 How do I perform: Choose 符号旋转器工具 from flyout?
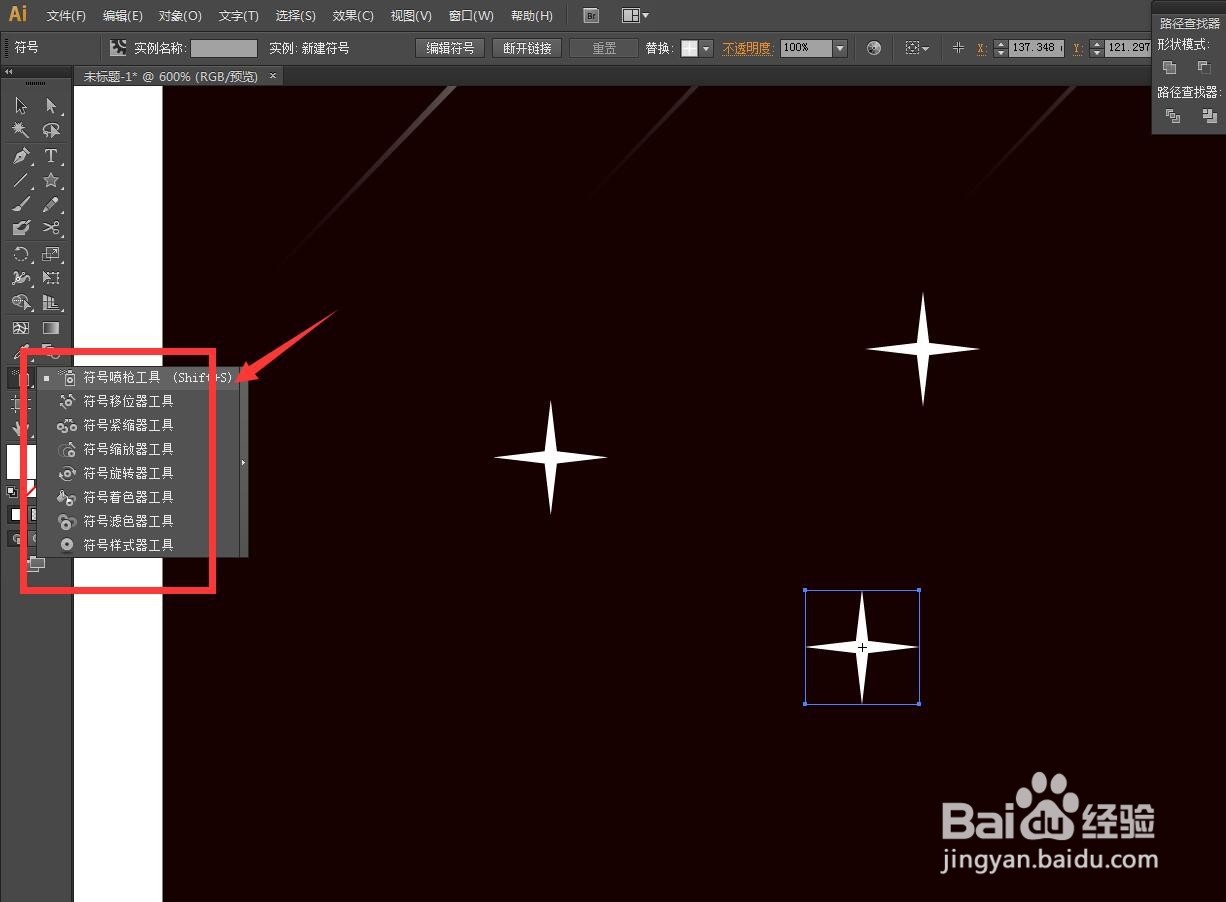[x=139, y=473]
